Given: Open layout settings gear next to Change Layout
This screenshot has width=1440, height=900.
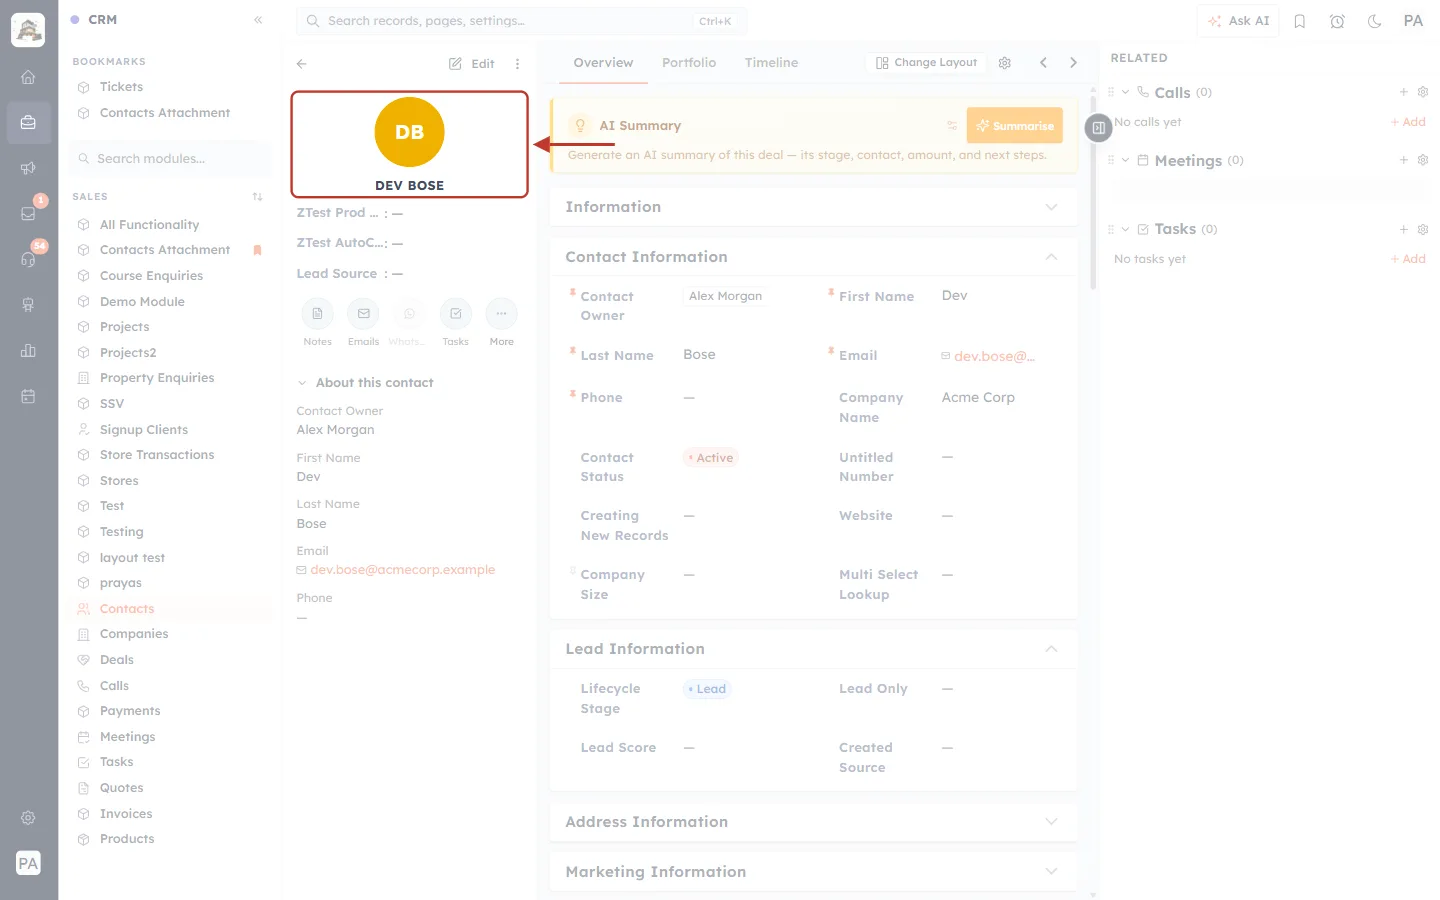Looking at the screenshot, I should tap(1005, 63).
